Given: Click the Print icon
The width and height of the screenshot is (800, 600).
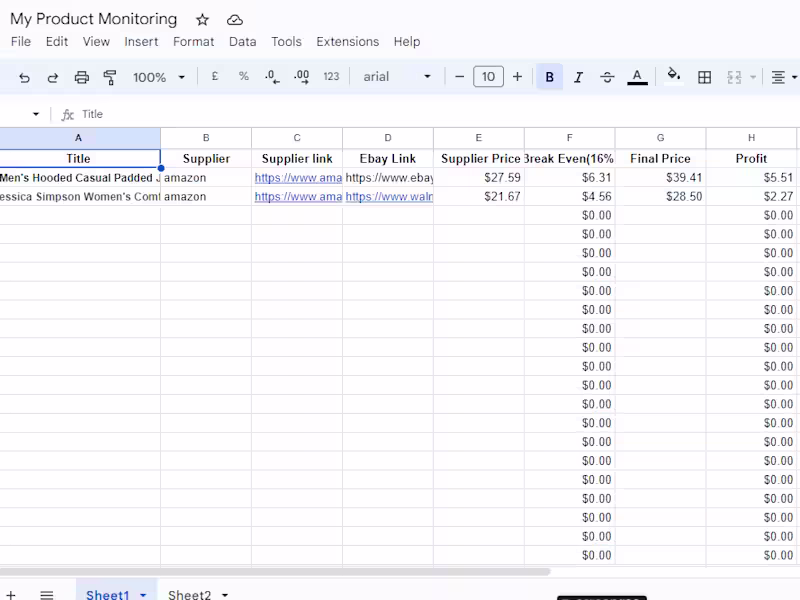Looking at the screenshot, I should coord(82,78).
